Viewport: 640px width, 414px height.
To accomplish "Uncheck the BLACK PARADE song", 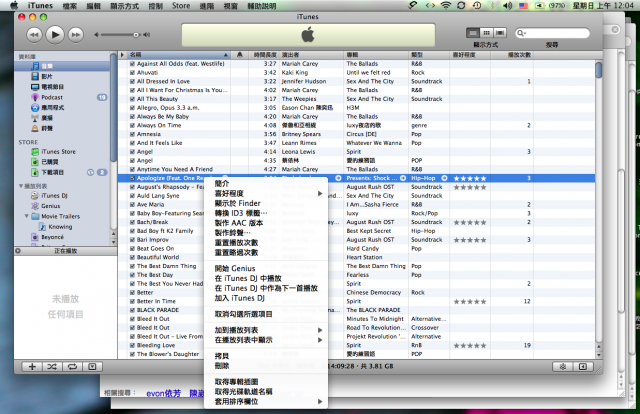I will [132, 310].
